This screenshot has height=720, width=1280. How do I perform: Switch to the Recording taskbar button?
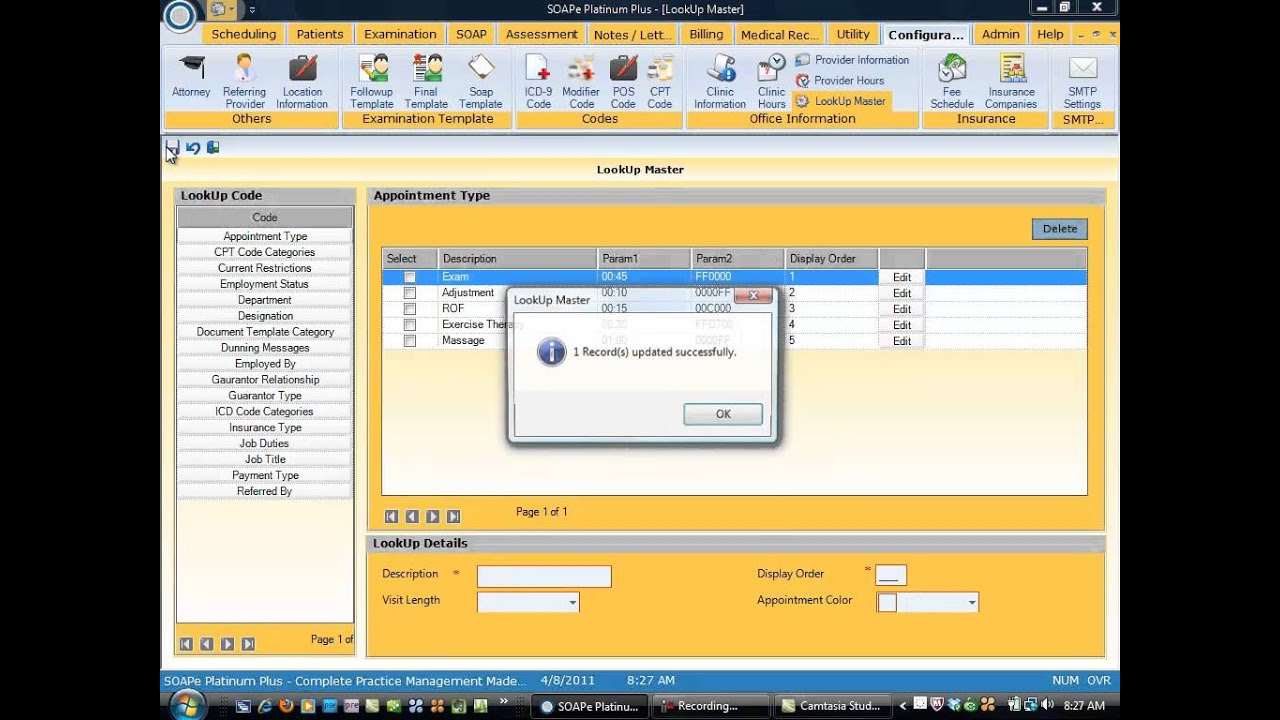point(711,706)
